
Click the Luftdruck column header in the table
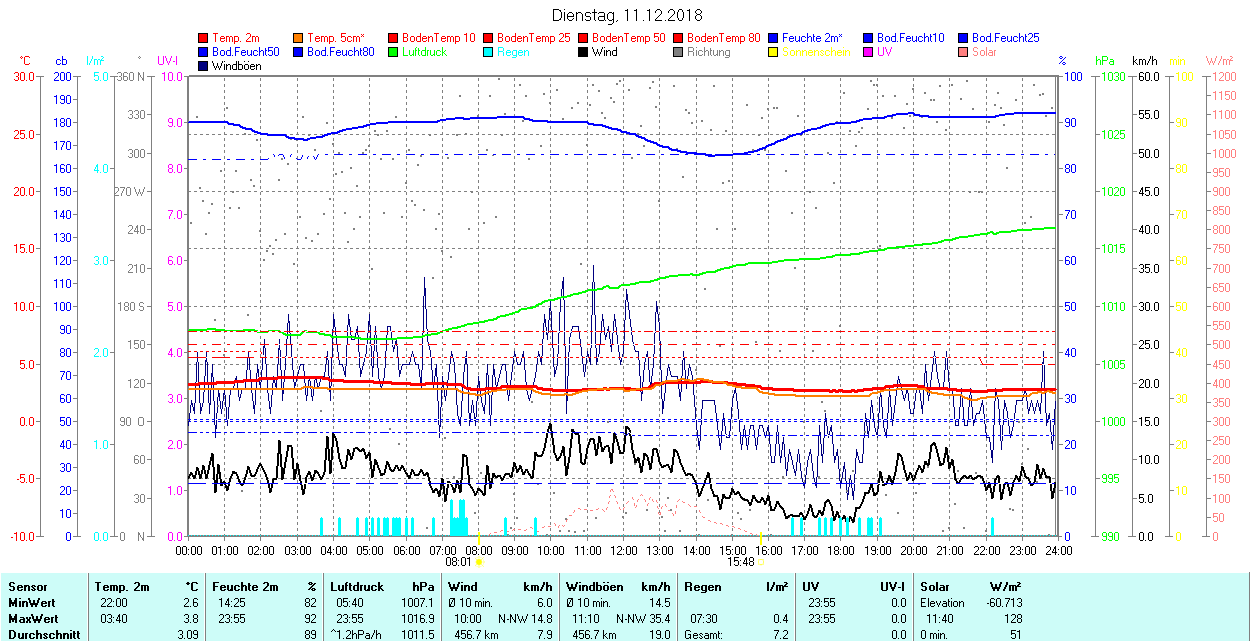coord(356,587)
